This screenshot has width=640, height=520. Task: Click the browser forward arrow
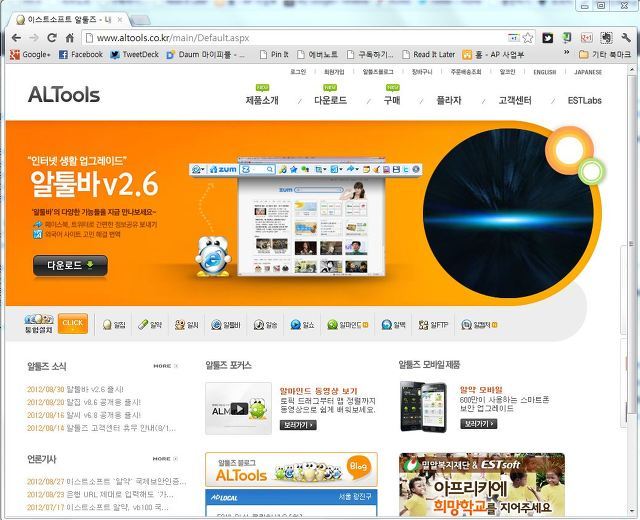click(x=34, y=38)
